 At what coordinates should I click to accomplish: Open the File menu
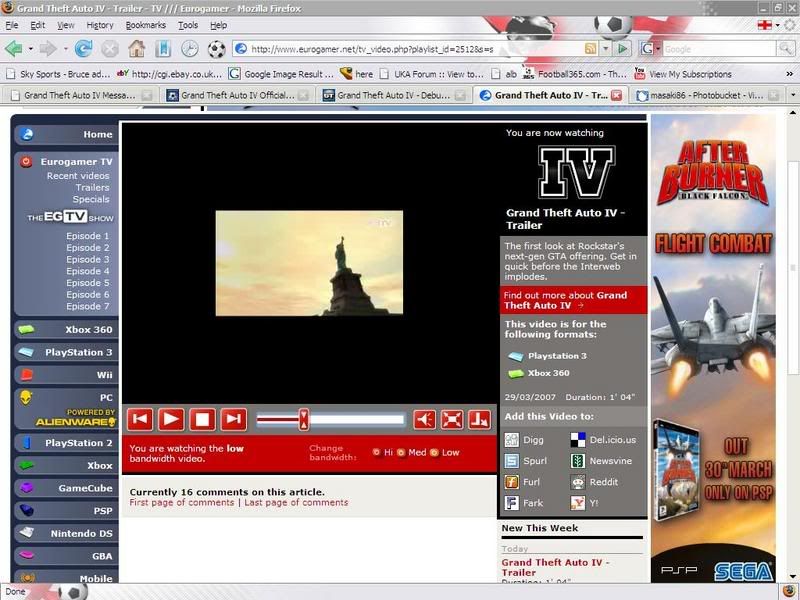(x=11, y=25)
